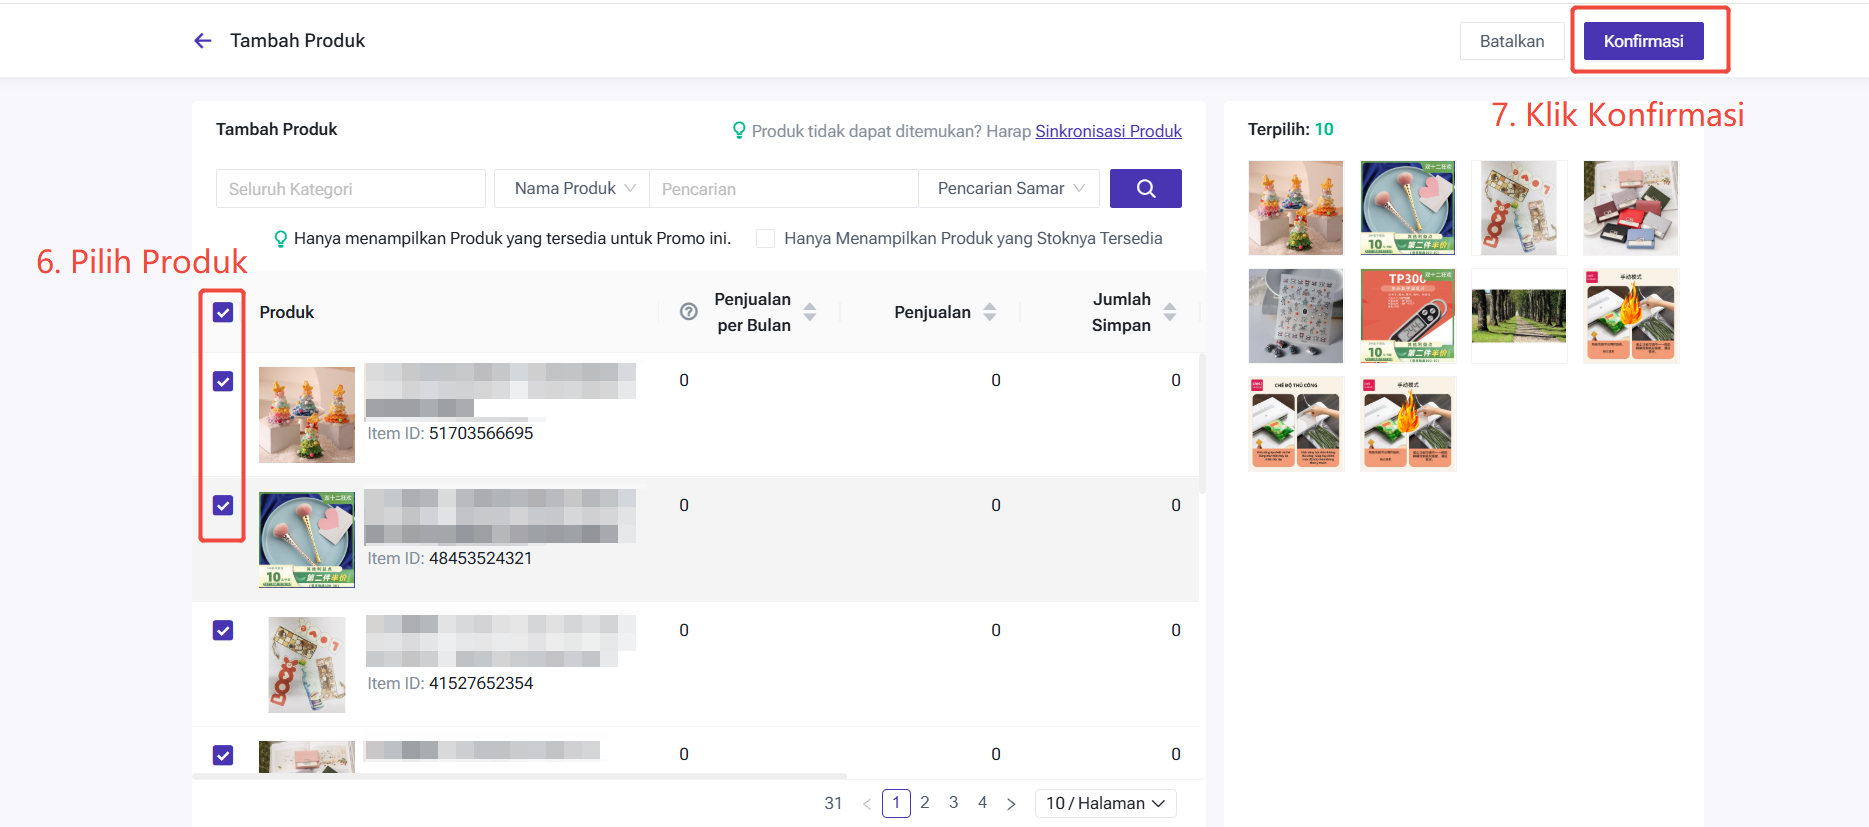Sort by Jumlah Simpan column arrows

(1170, 312)
